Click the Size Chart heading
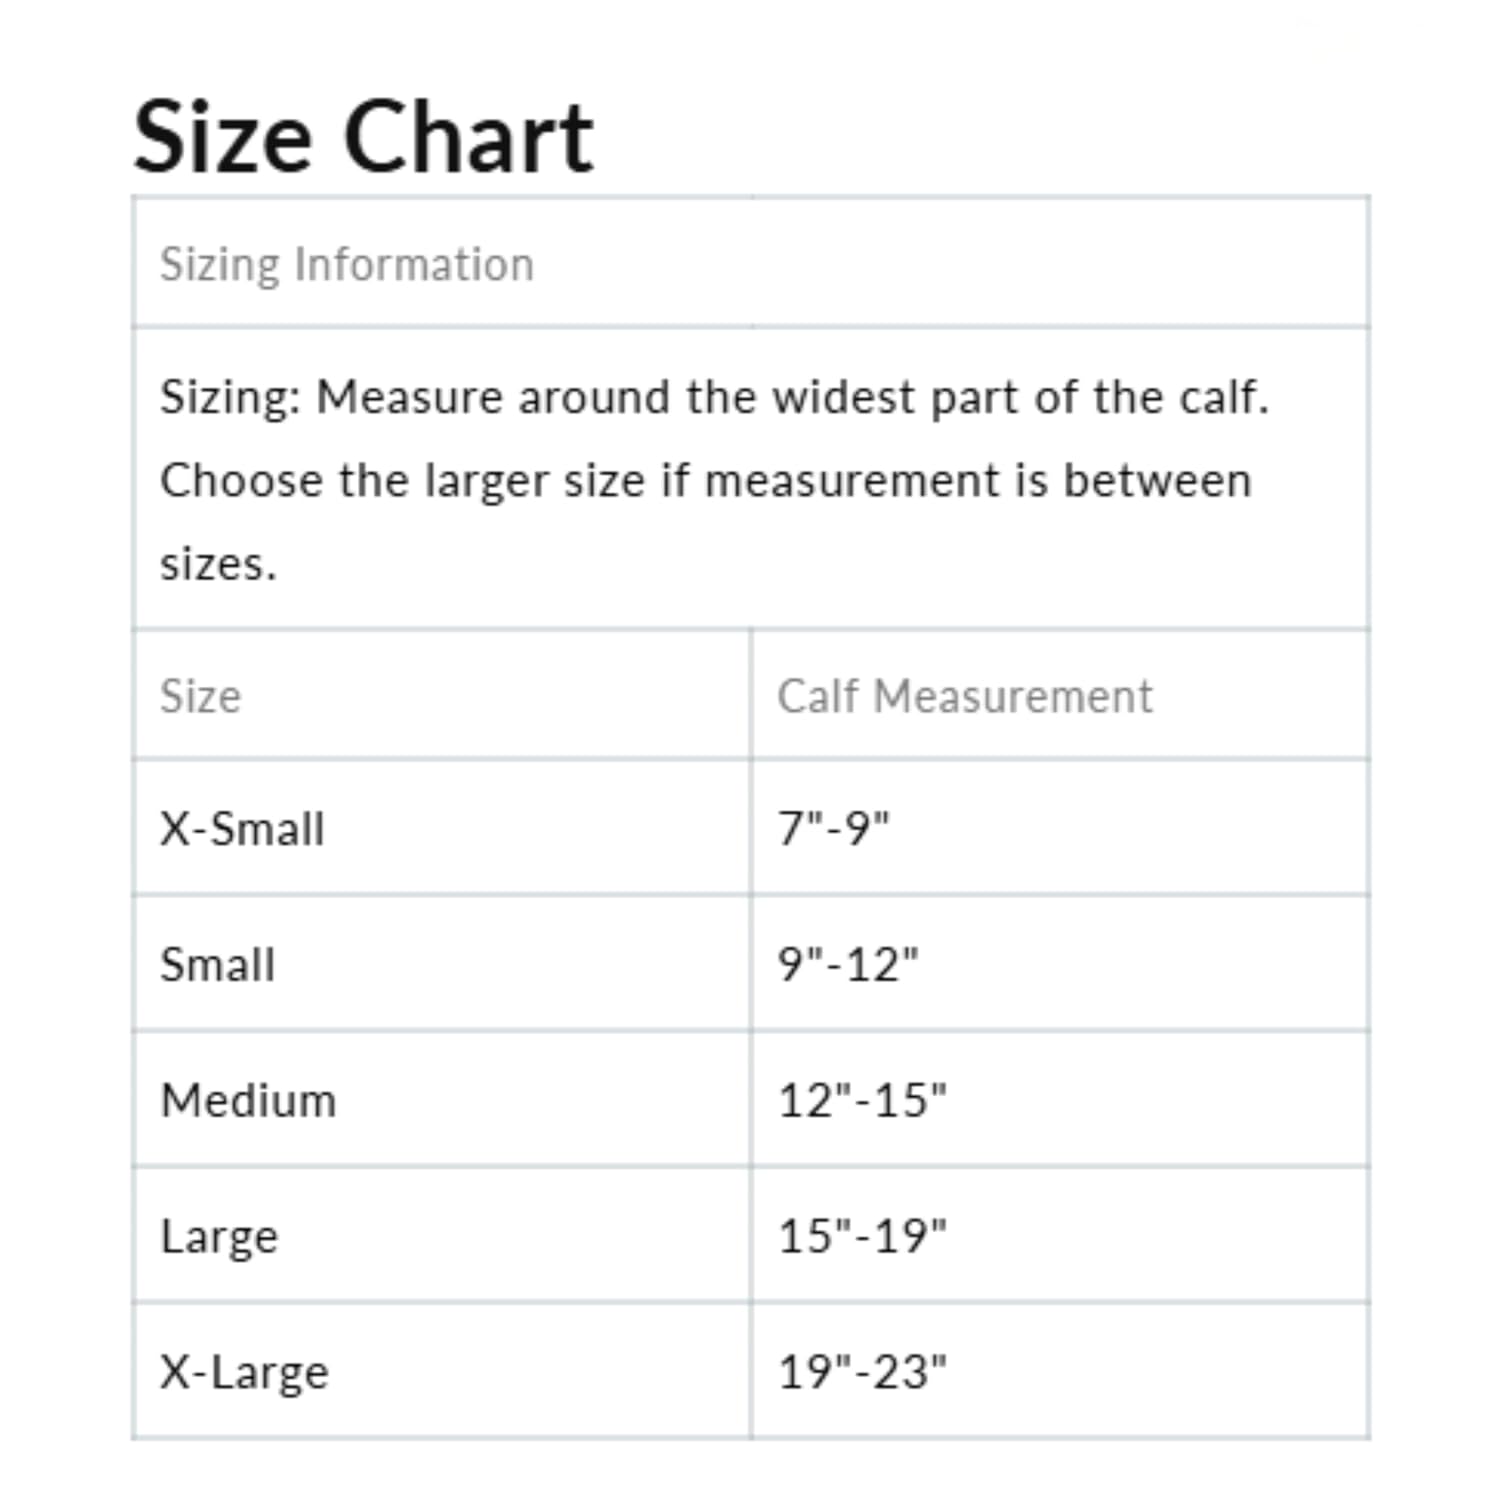This screenshot has width=1500, height=1500. pyautogui.click(x=363, y=137)
